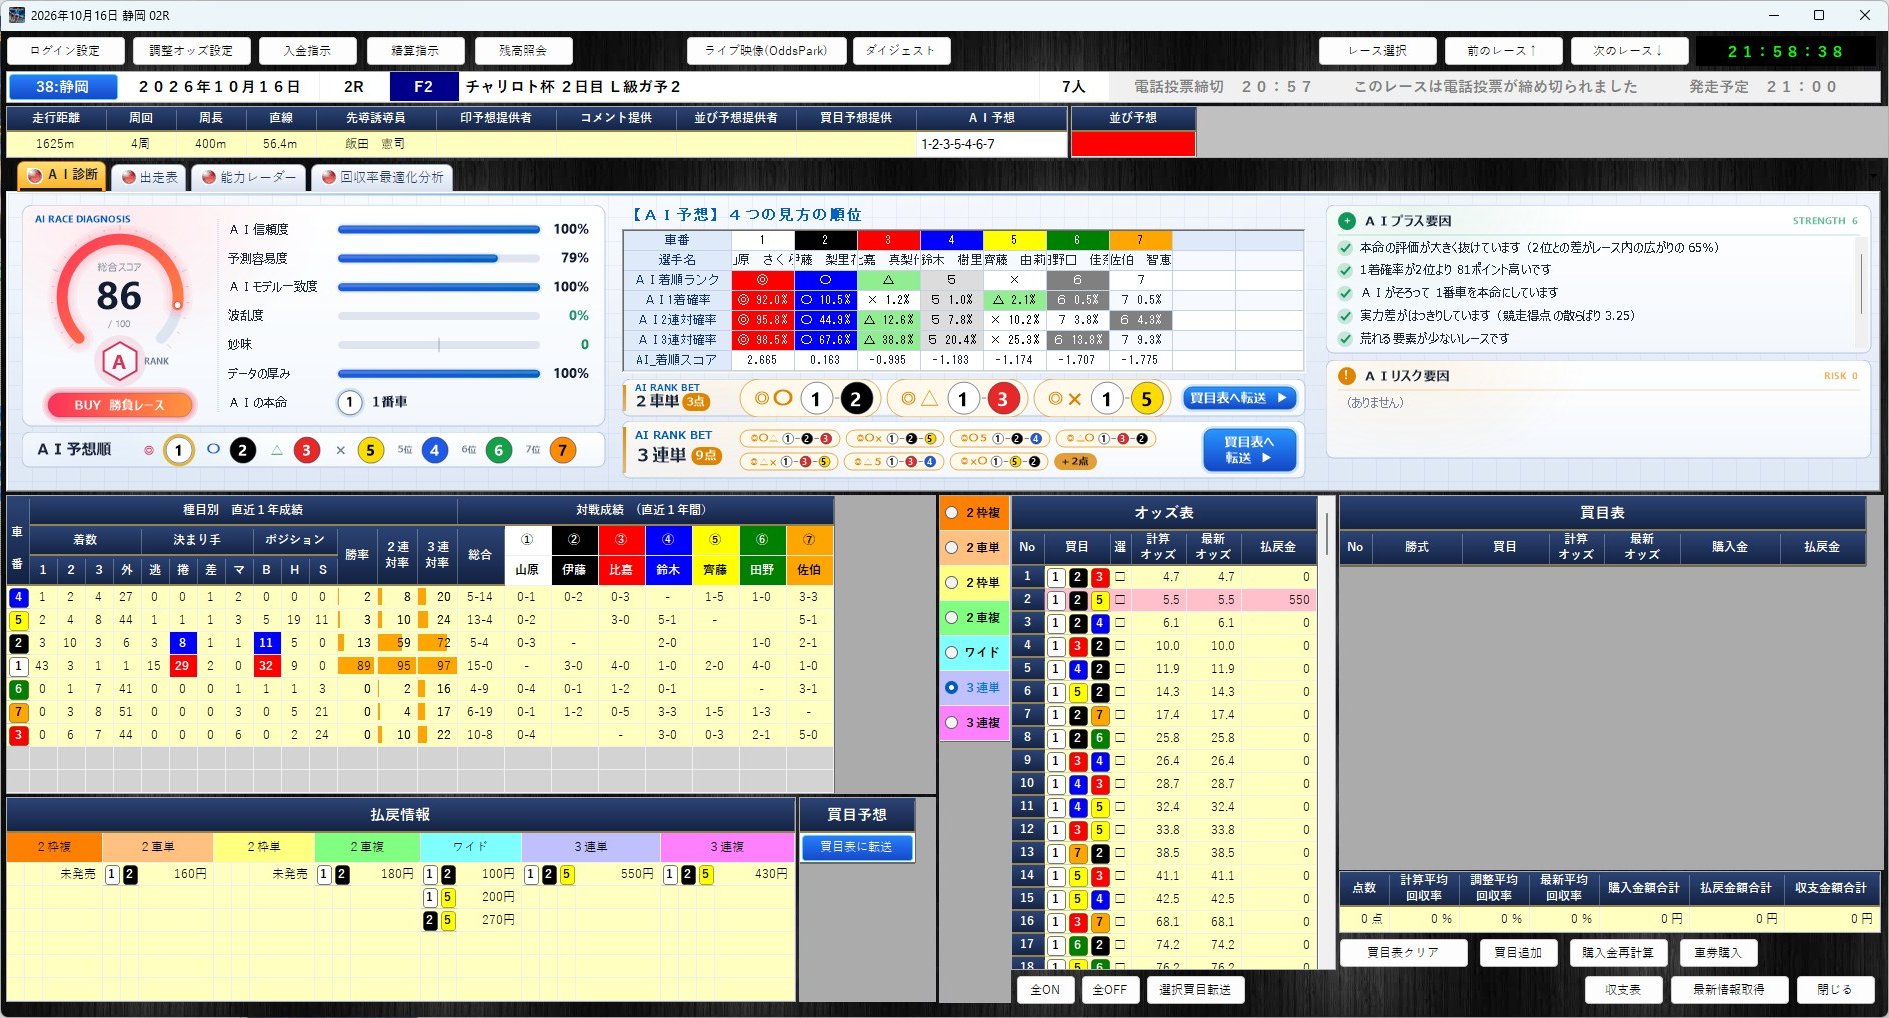Click the red ball icon on 能力レーダー tab
This screenshot has width=1889, height=1018.
pos(209,177)
